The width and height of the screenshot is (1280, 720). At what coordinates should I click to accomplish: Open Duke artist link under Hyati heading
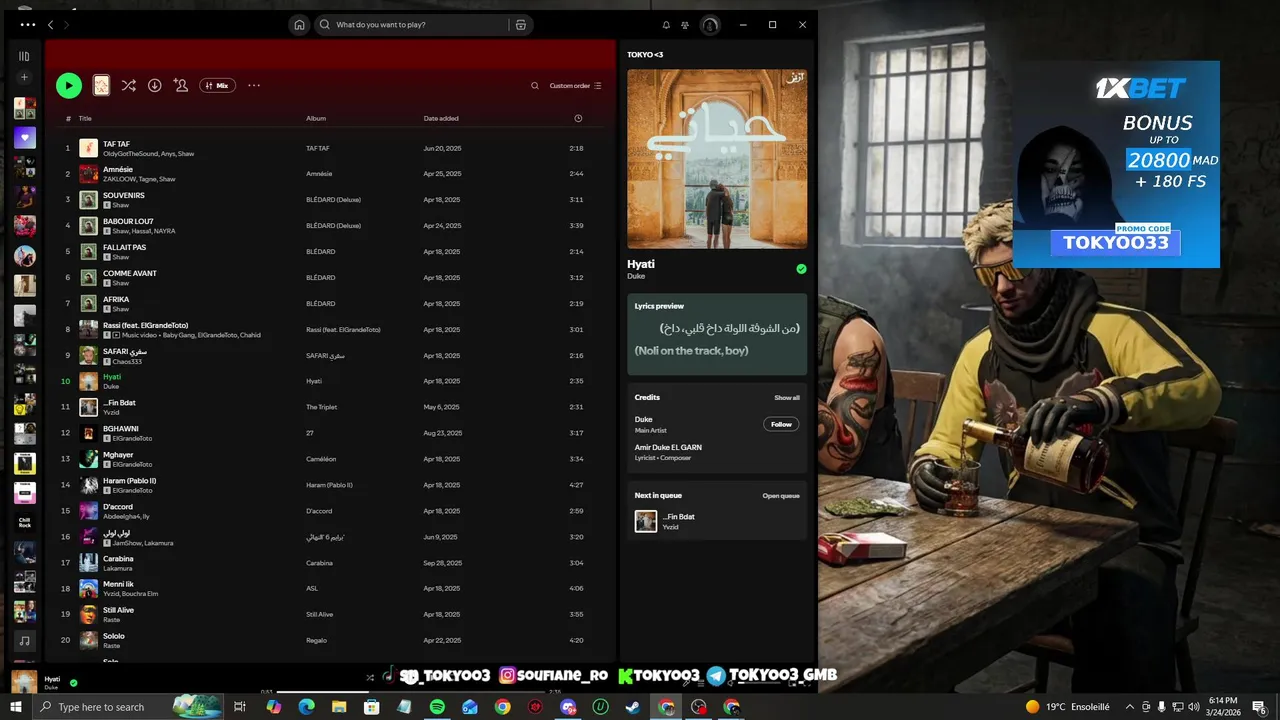pos(636,276)
